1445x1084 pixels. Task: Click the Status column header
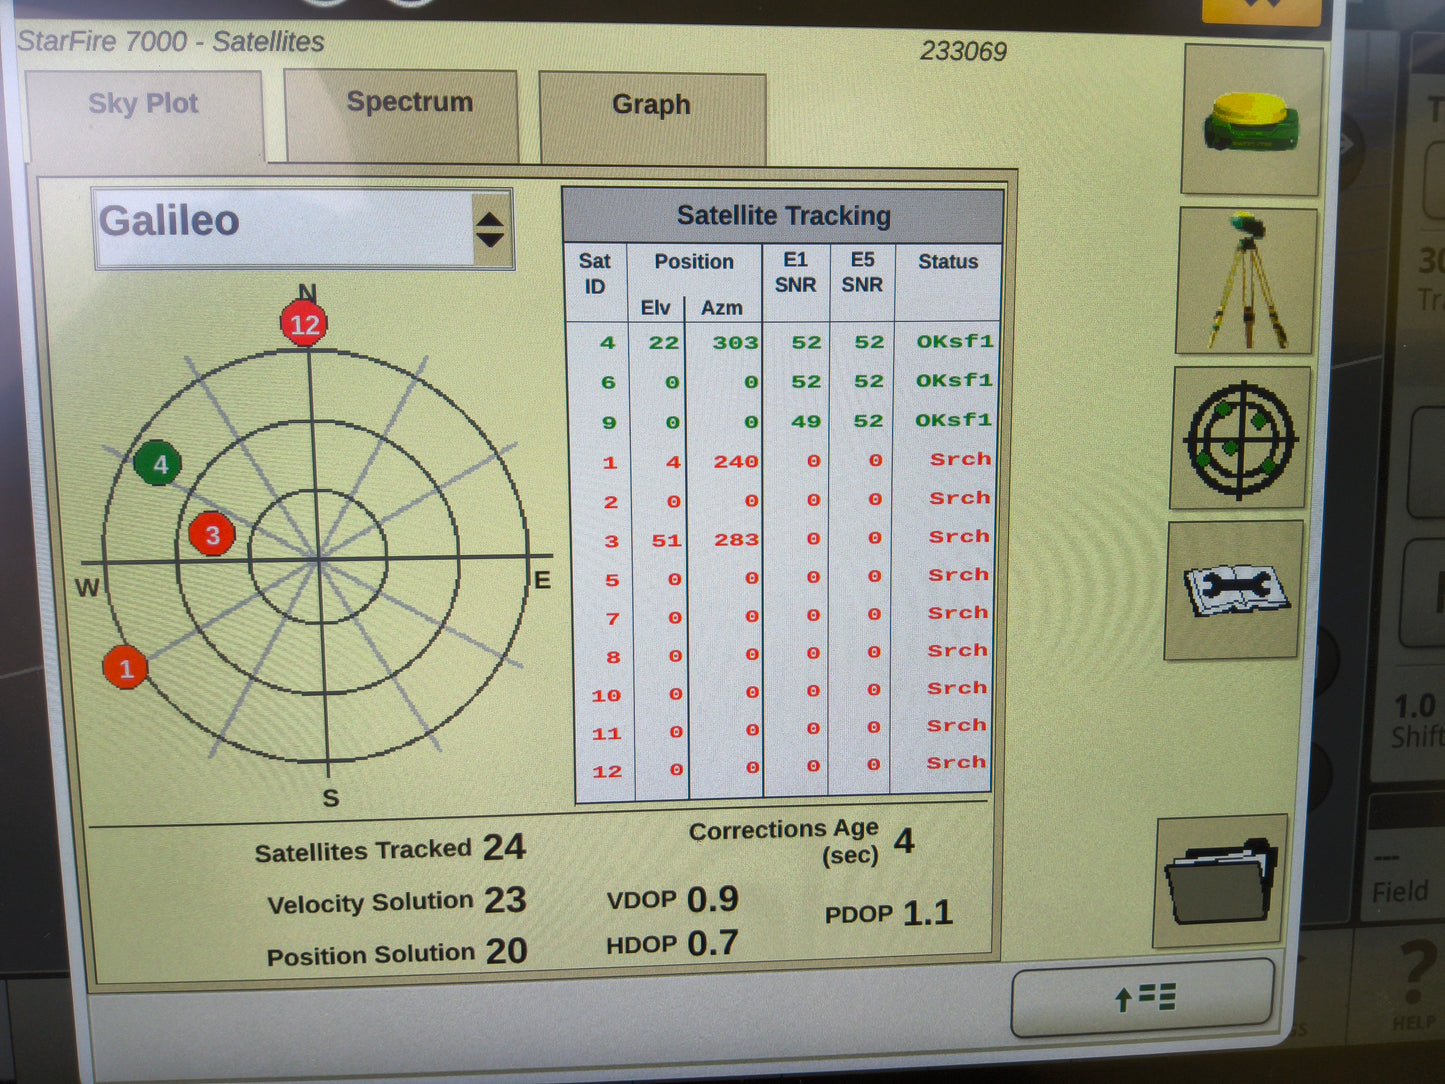[x=948, y=262]
